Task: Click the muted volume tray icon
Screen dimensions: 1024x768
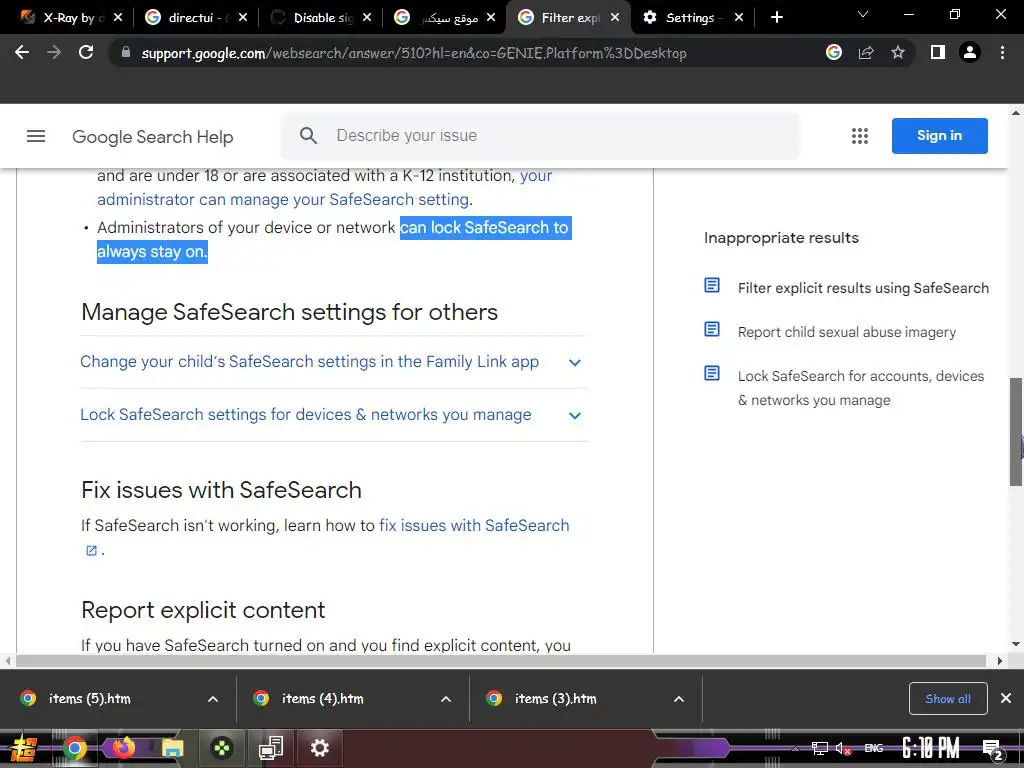Action: tap(843, 748)
